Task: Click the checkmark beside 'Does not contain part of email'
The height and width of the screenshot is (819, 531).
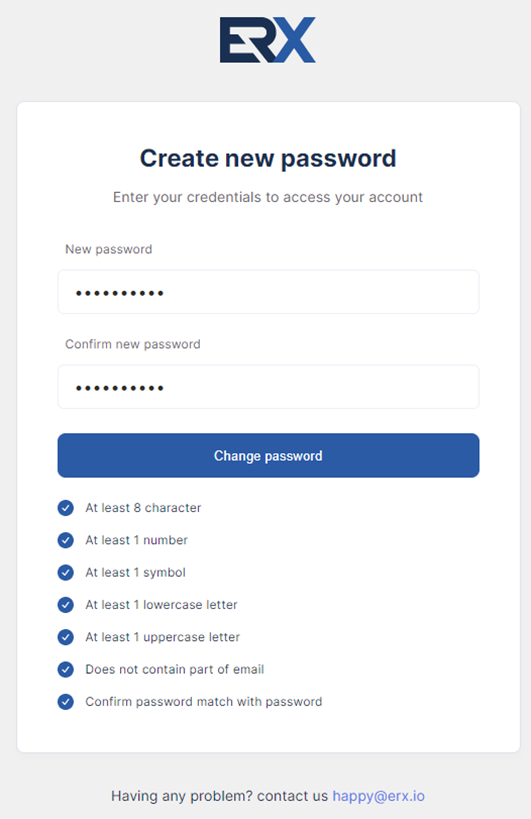Action: 65,670
